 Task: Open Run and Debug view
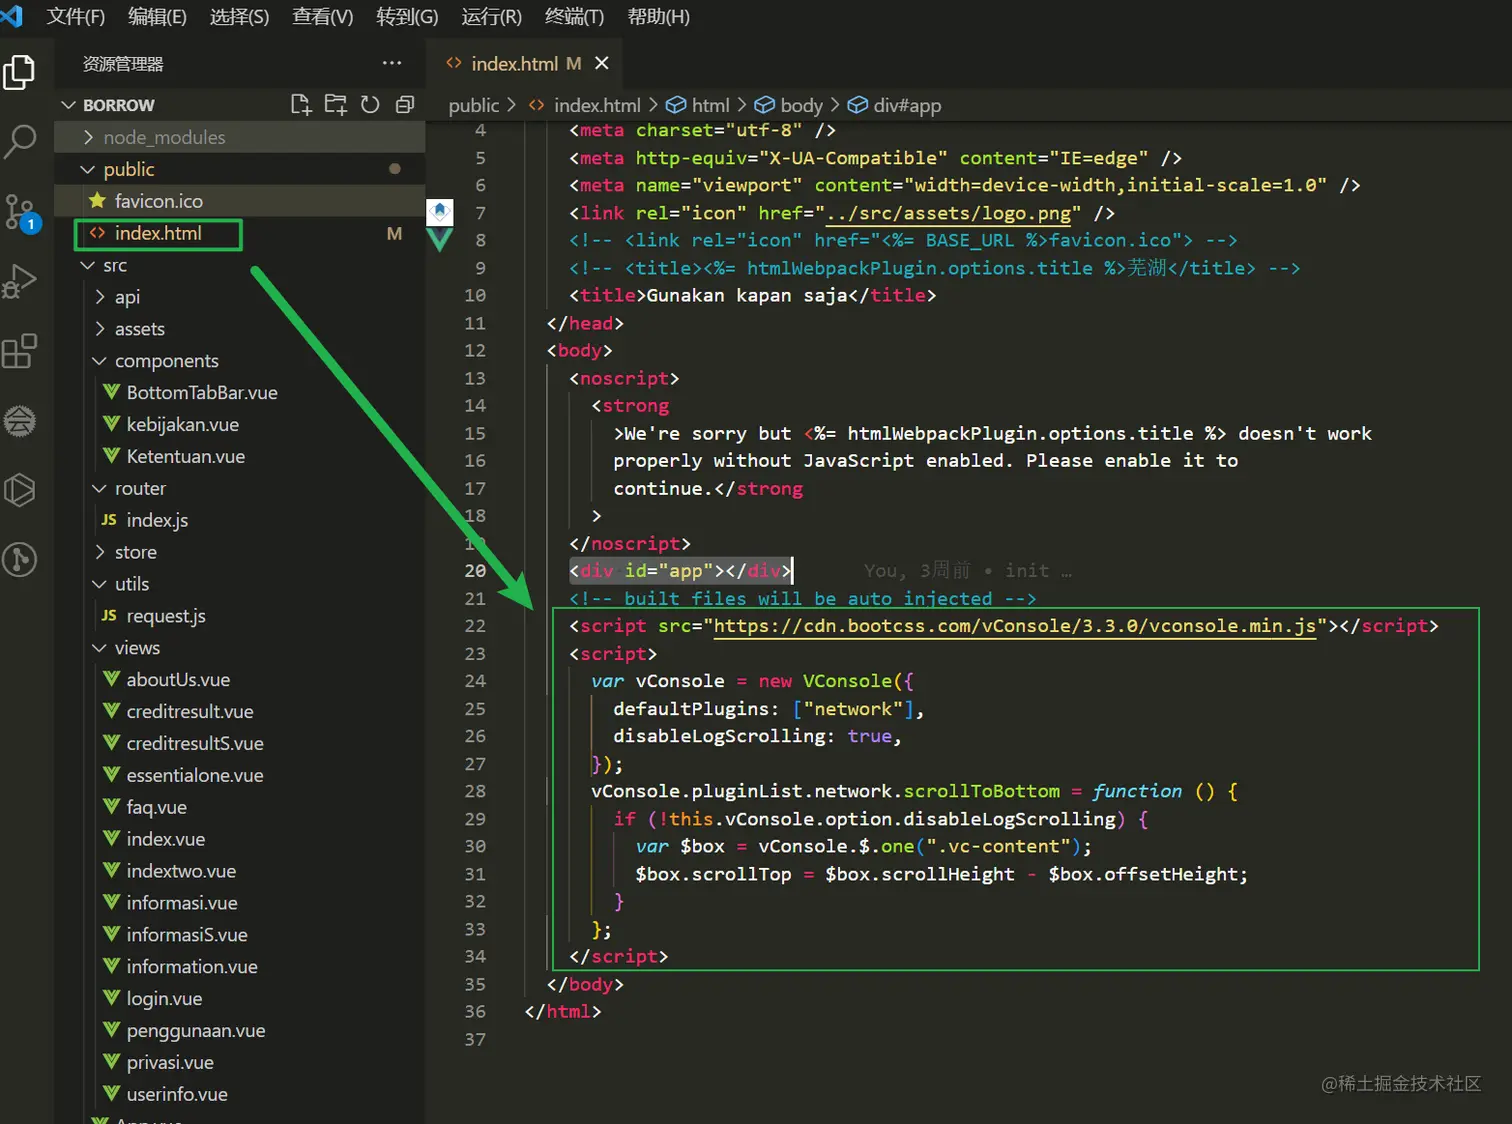pyautogui.click(x=19, y=281)
